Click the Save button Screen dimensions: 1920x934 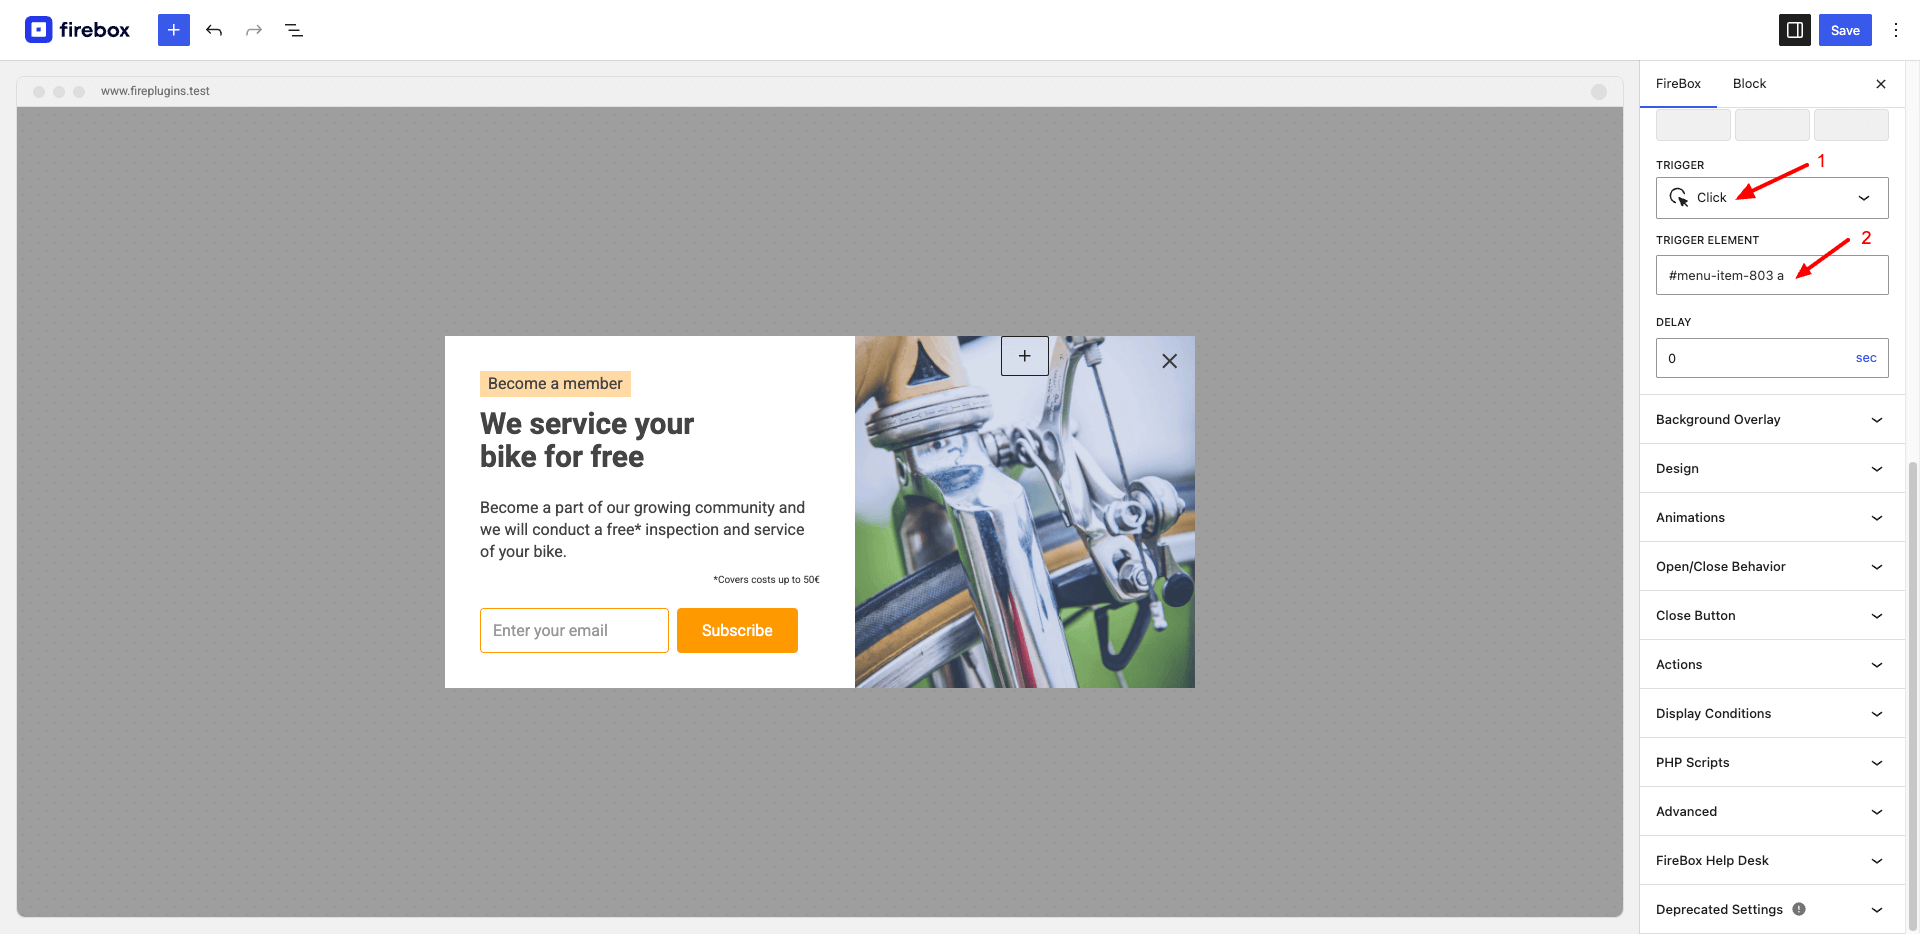pos(1845,30)
